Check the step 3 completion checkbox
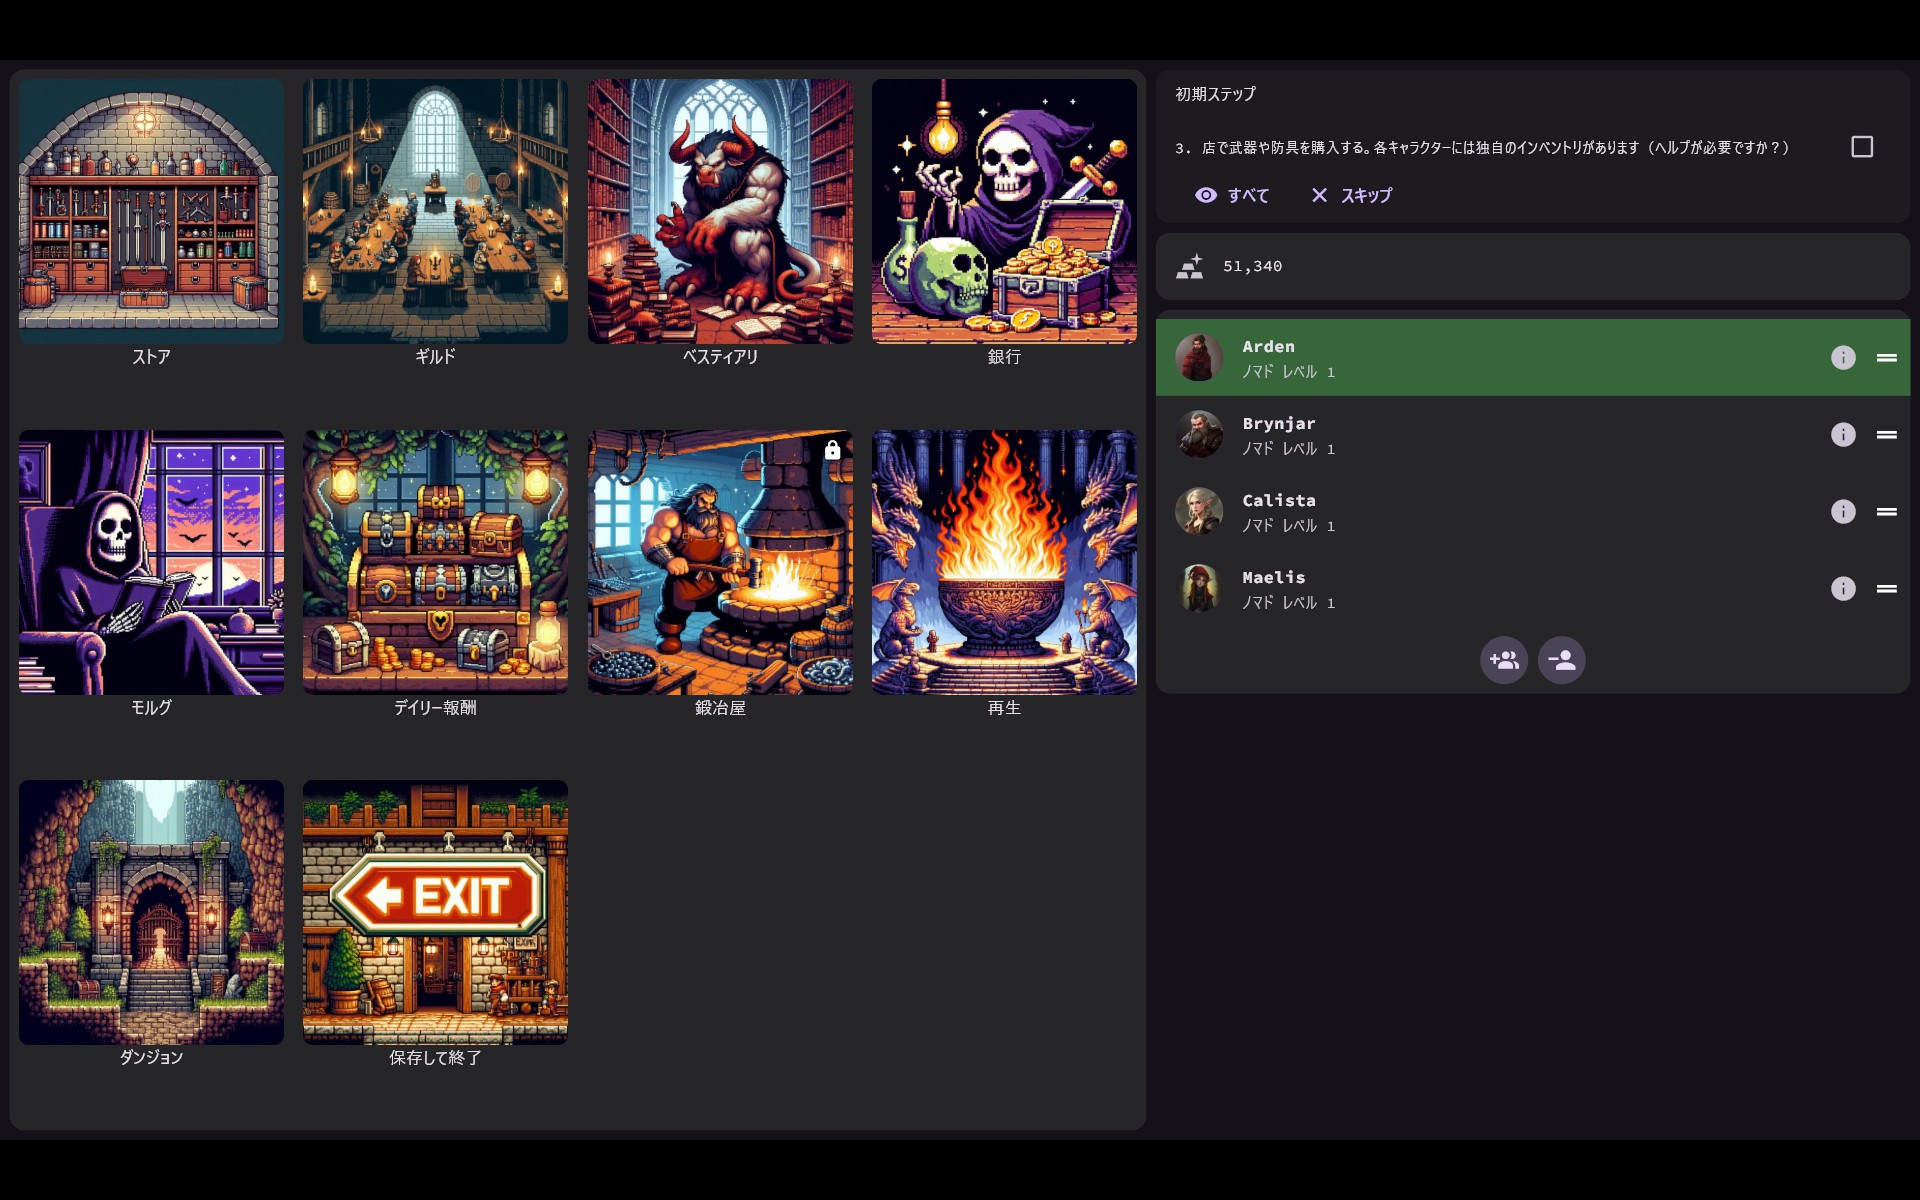Image resolution: width=1920 pixels, height=1200 pixels. tap(1862, 147)
